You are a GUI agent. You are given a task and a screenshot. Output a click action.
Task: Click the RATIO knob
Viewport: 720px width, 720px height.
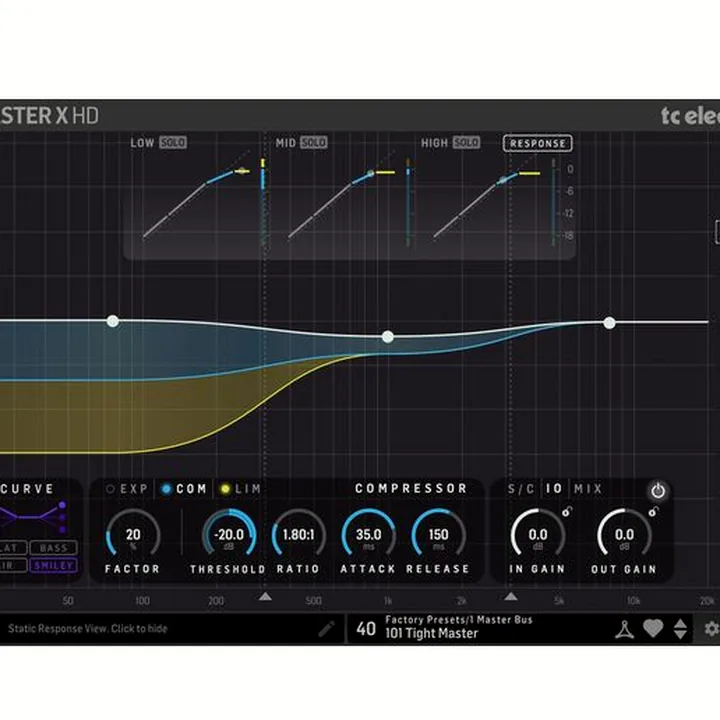pos(298,534)
